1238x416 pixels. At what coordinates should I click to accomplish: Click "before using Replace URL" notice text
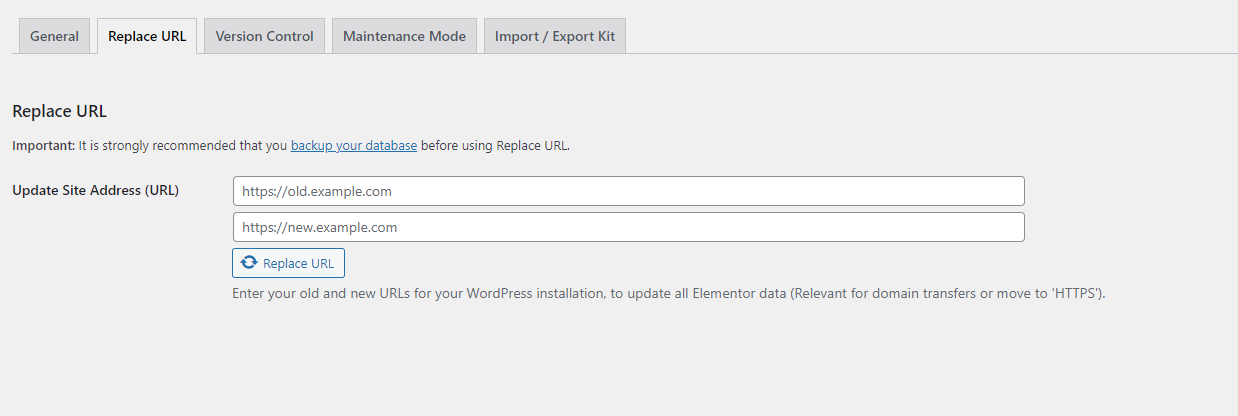click(495, 146)
